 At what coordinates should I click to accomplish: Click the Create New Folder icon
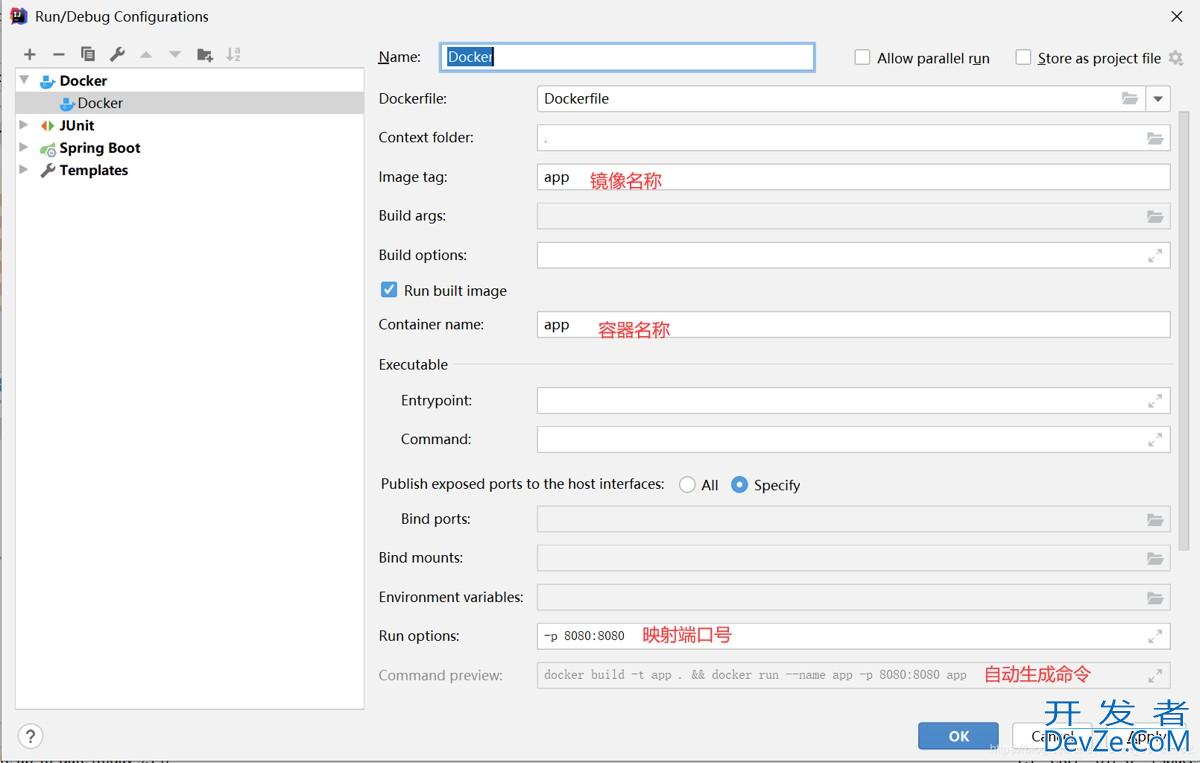coord(205,55)
